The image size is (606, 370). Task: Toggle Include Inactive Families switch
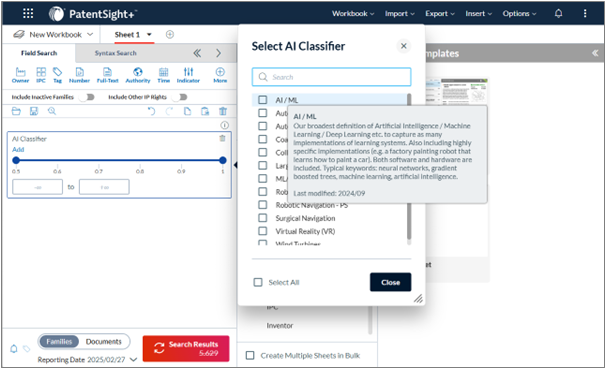[x=87, y=97]
